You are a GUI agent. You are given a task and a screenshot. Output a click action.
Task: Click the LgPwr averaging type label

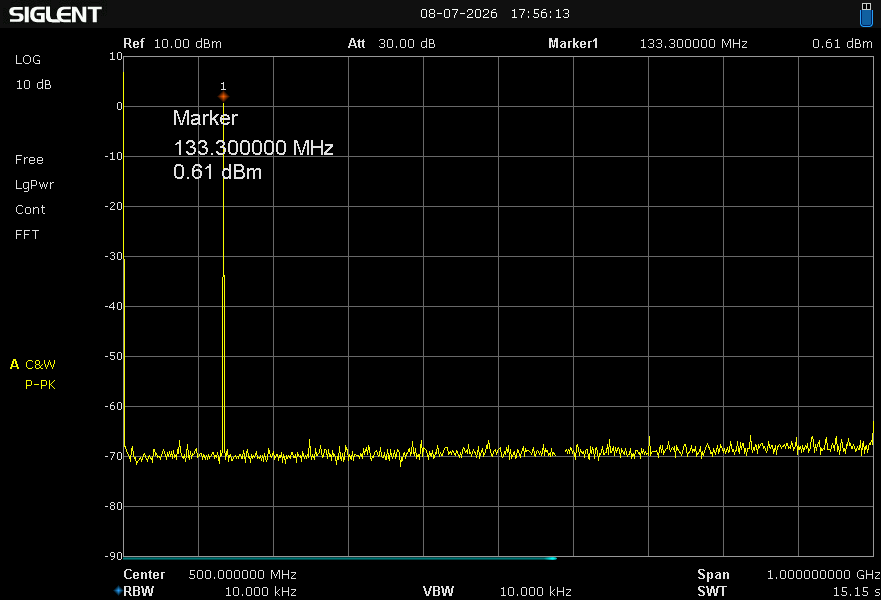pos(34,185)
